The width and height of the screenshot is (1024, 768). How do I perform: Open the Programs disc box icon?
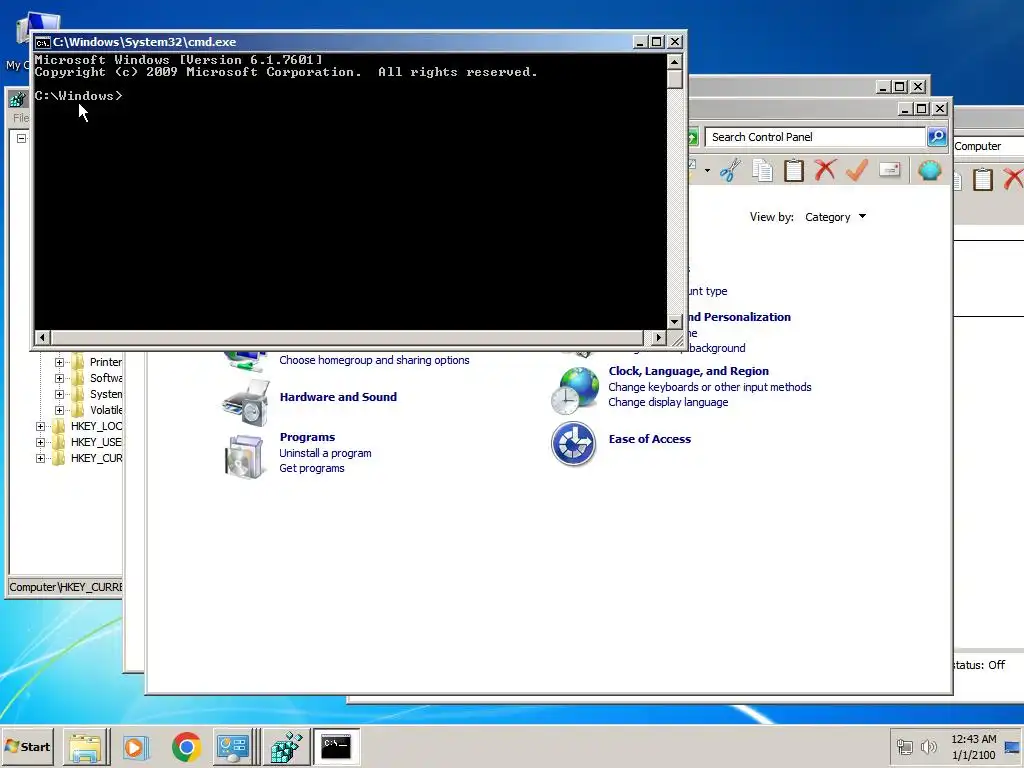point(244,456)
